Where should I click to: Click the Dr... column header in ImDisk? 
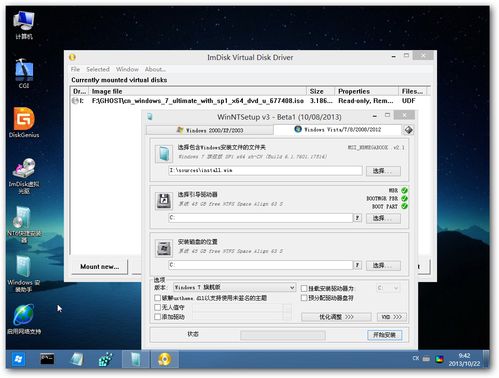[x=80, y=91]
